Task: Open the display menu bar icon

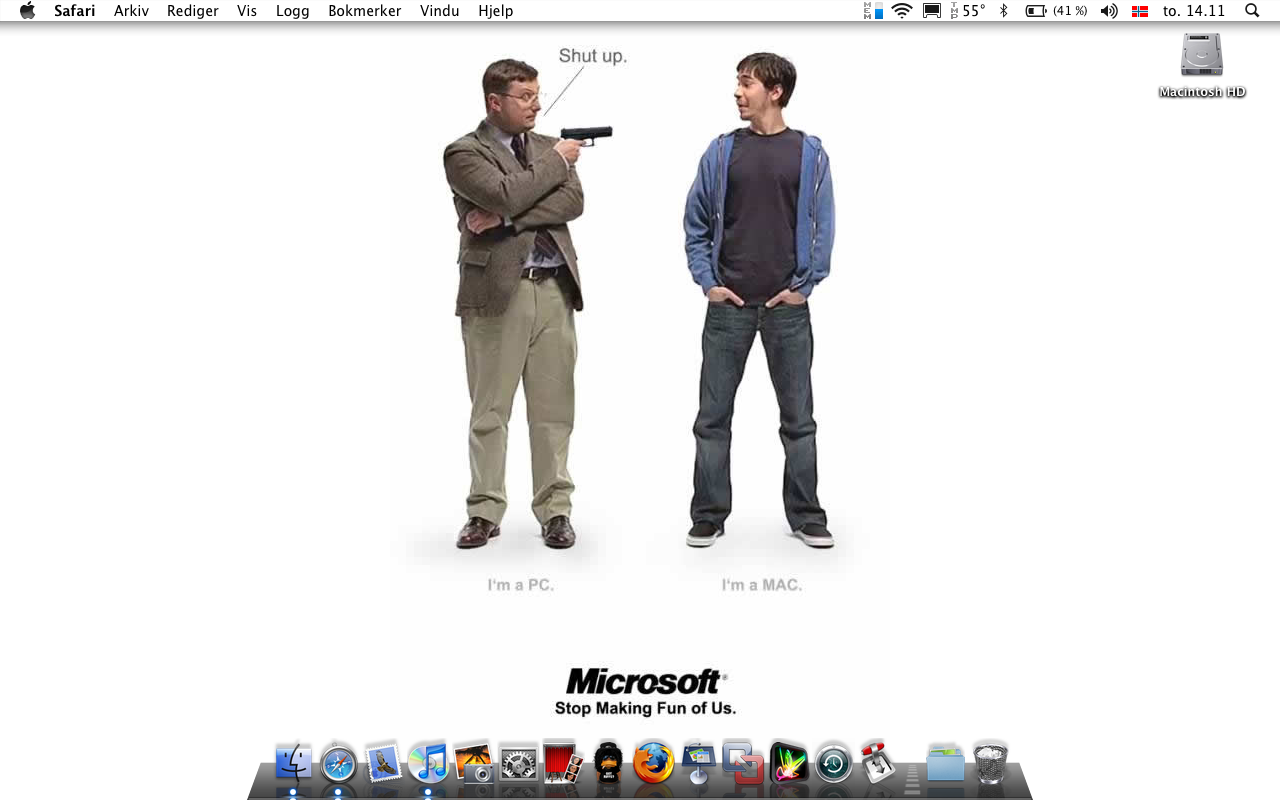Action: 932,11
